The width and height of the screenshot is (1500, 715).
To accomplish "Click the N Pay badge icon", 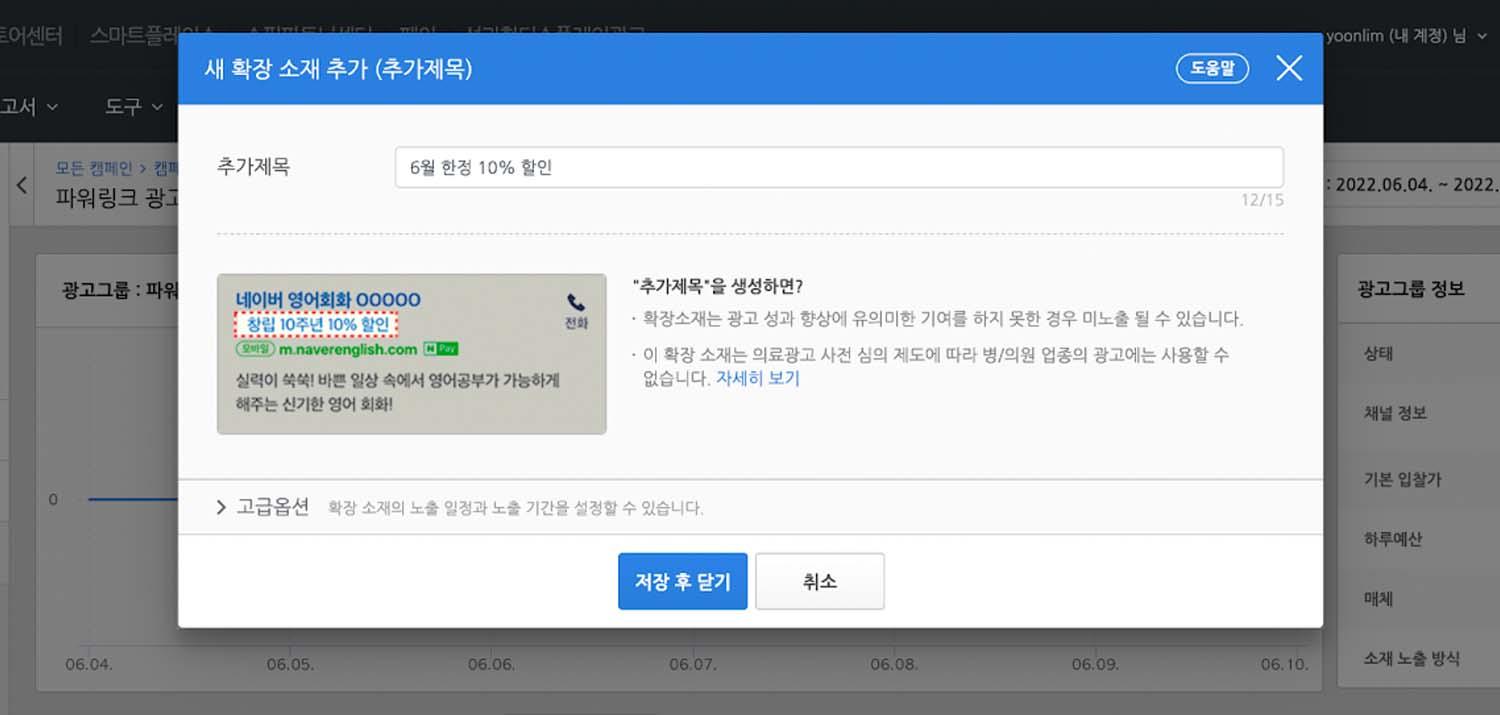I will coord(441,350).
